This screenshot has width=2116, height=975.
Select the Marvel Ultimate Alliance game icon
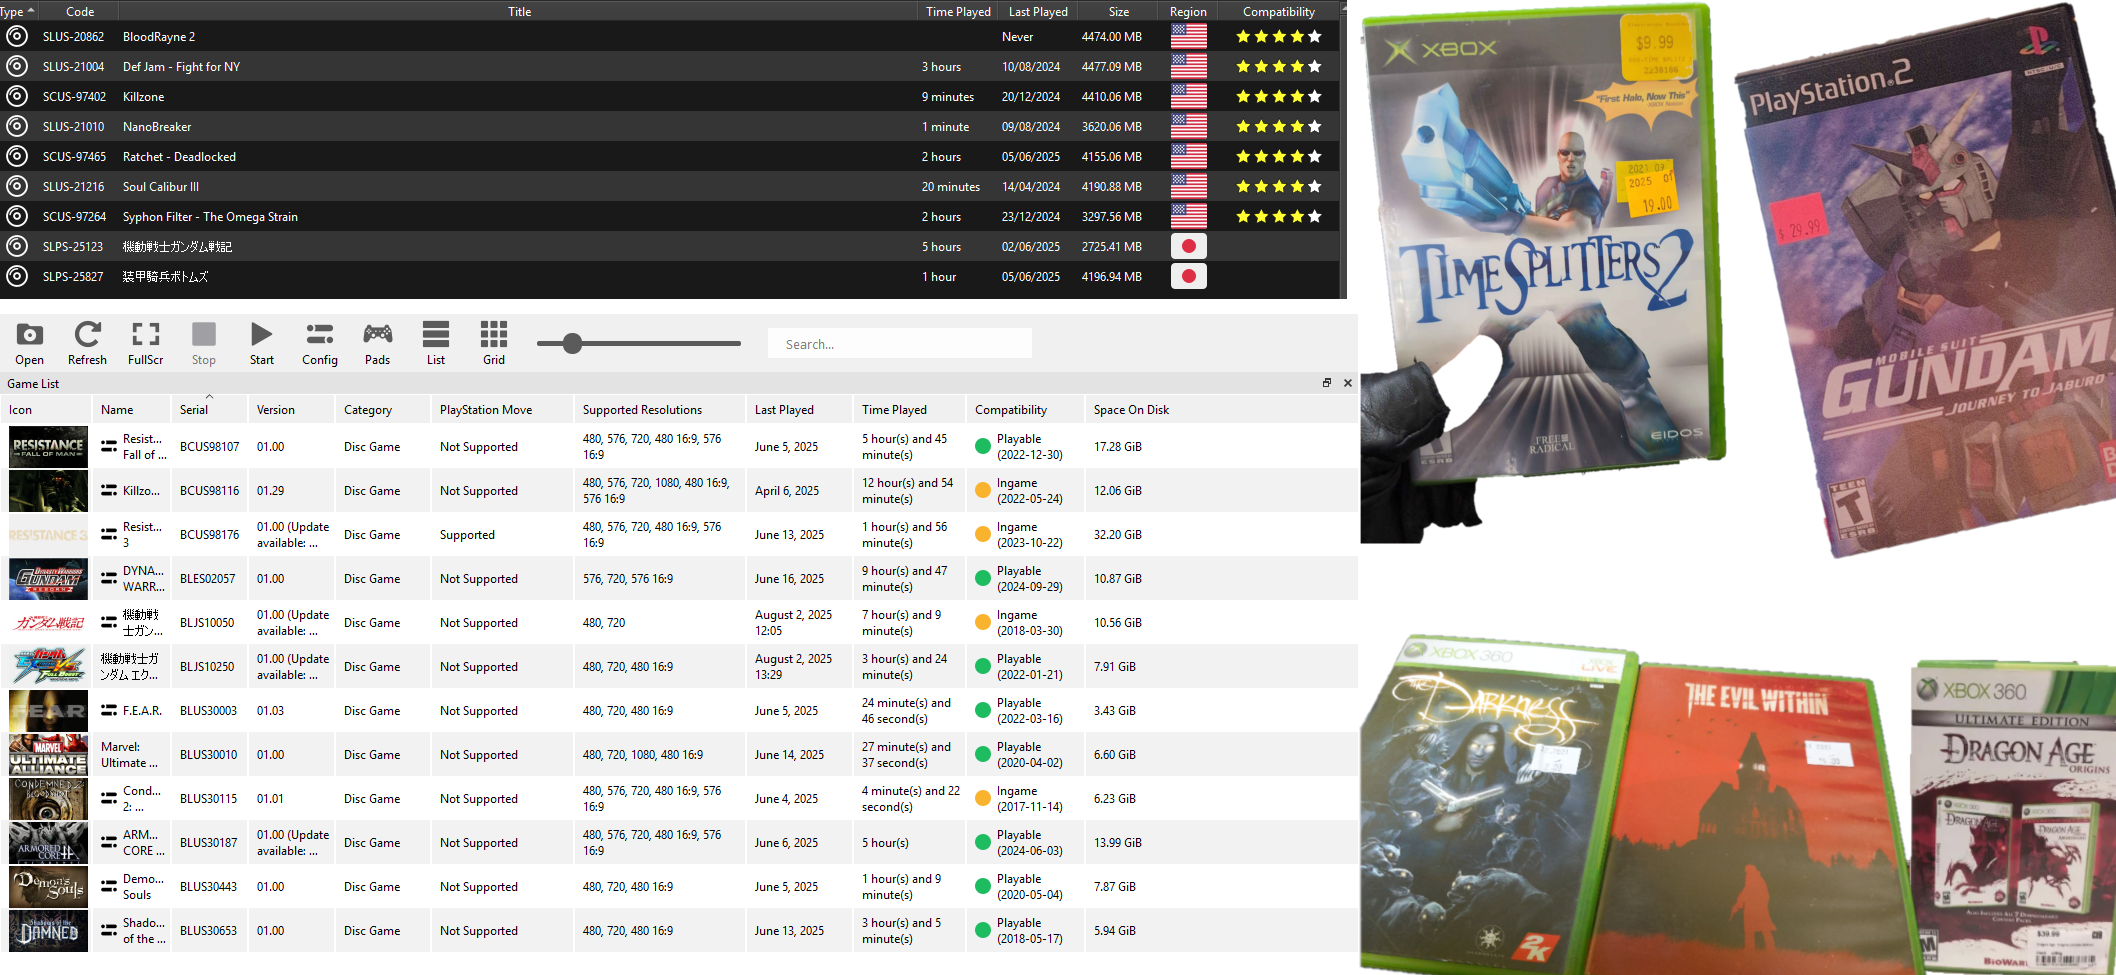click(48, 755)
